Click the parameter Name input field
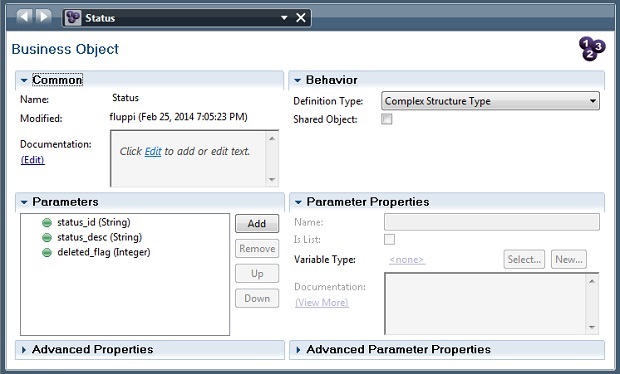The image size is (620, 374). [x=491, y=222]
